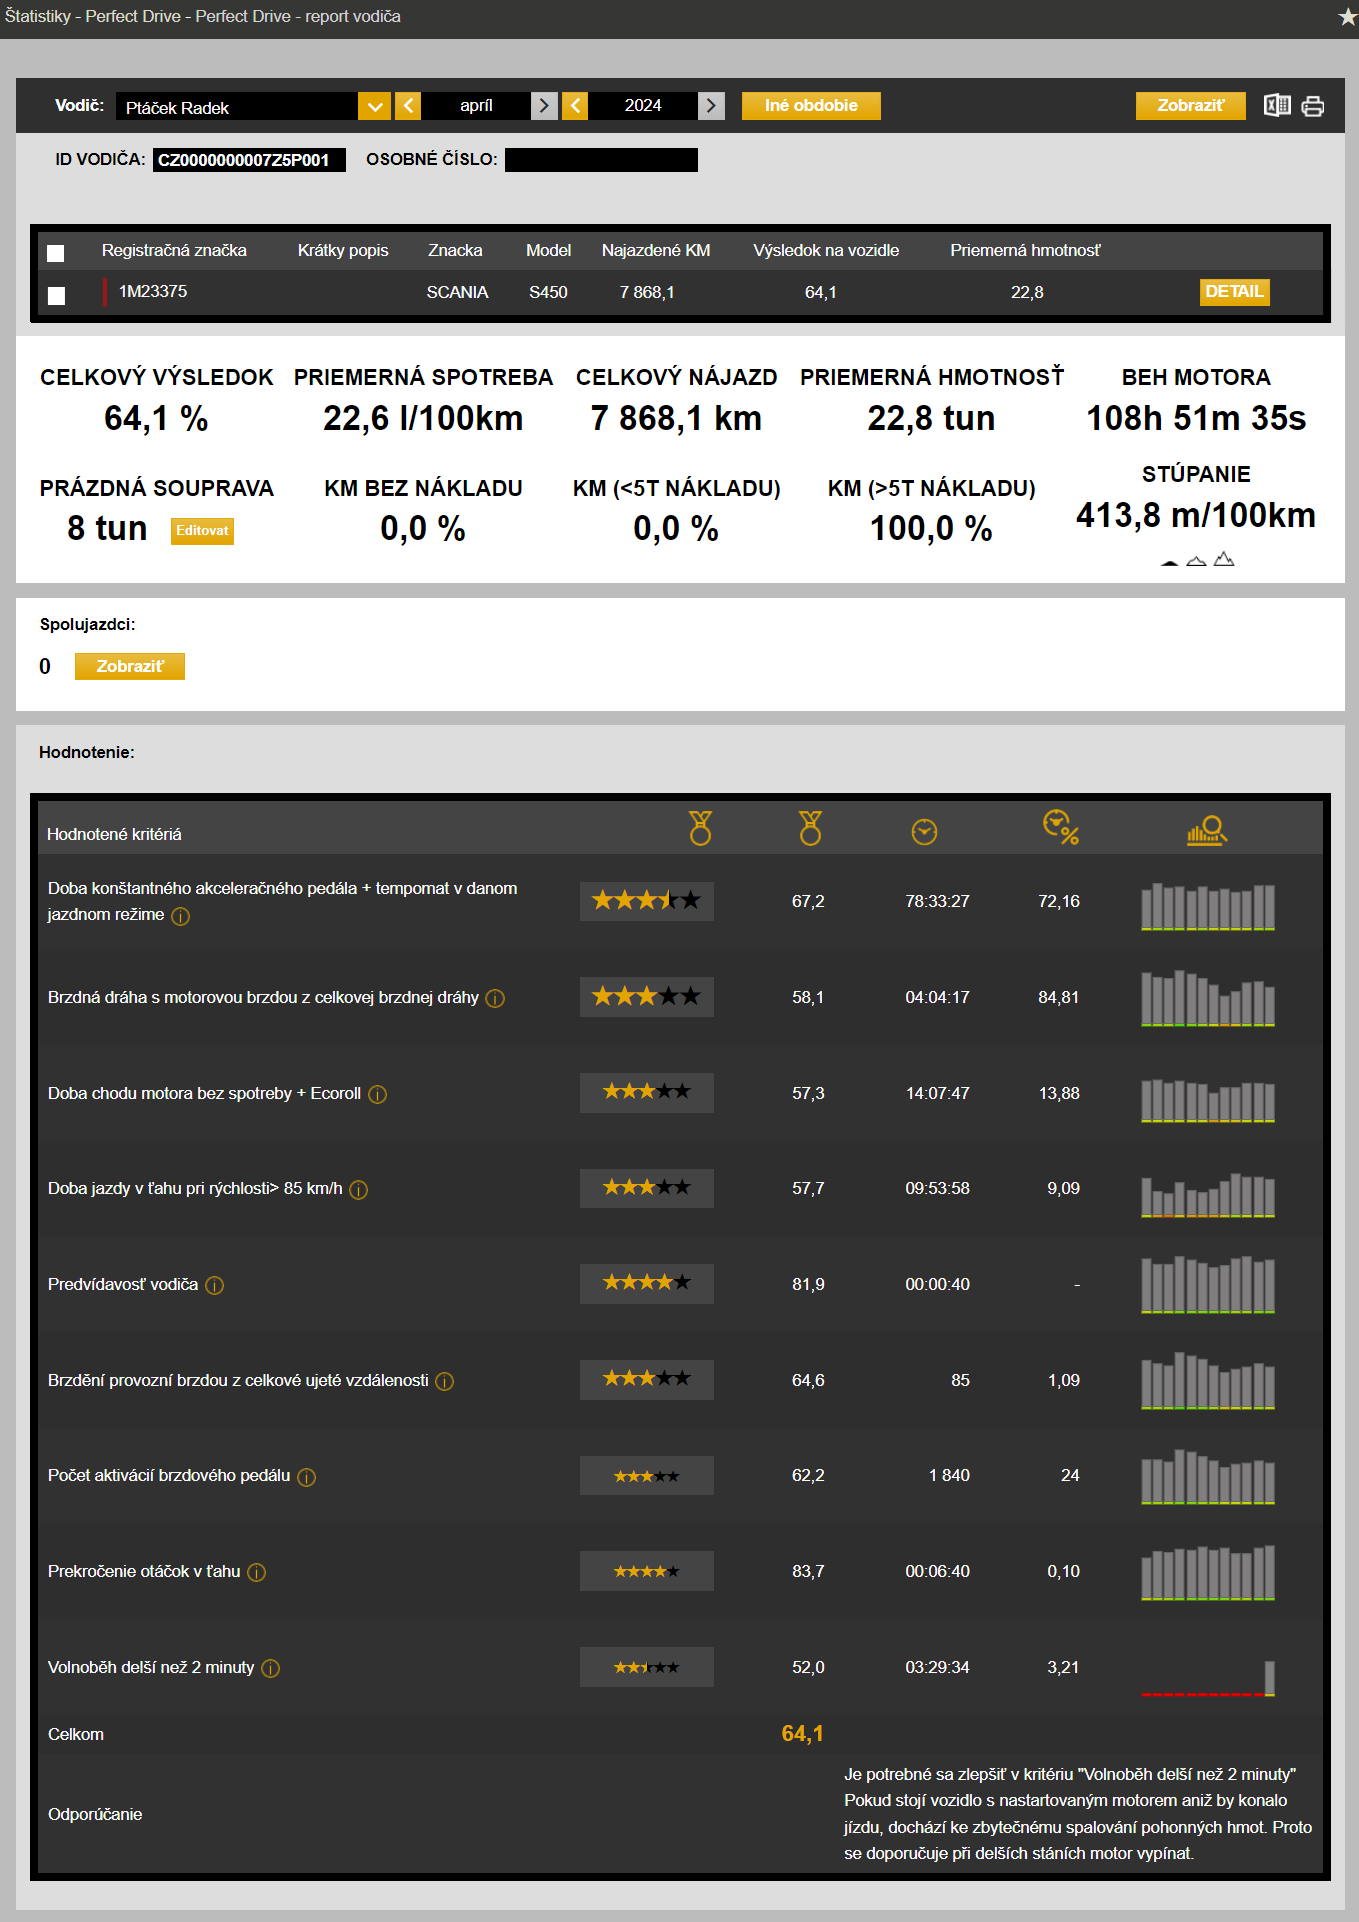Click the Iné obdobie button
This screenshot has width=1359, height=1922.
[x=810, y=106]
